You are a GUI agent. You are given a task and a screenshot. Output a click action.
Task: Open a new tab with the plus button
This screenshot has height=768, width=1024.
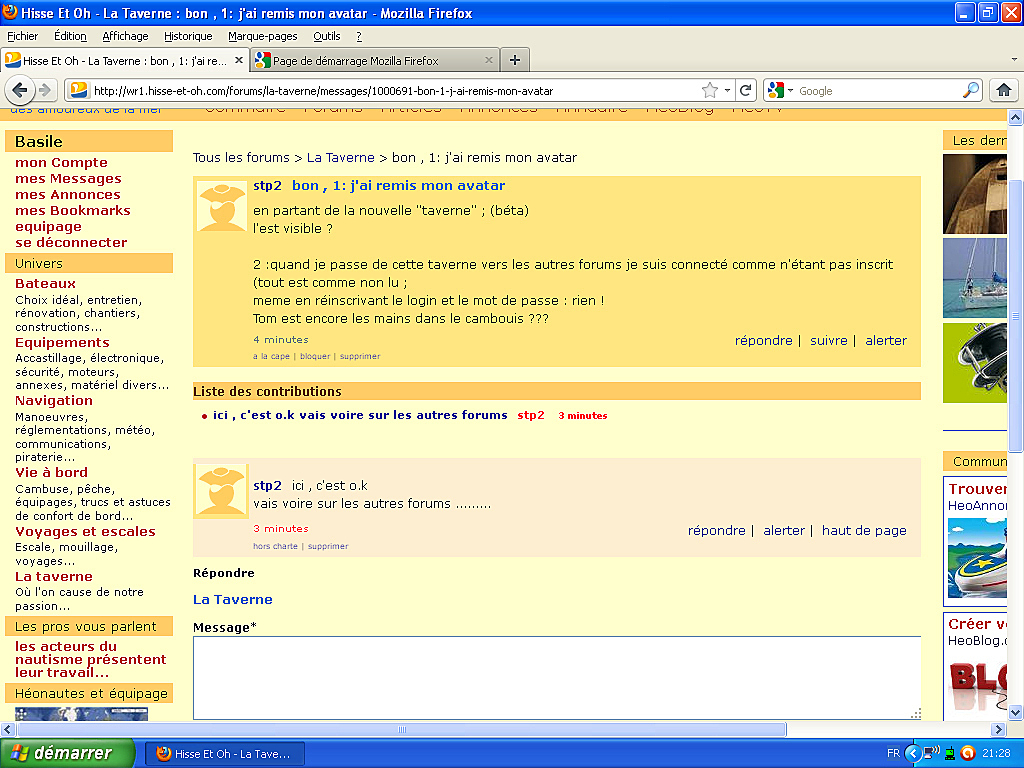pyautogui.click(x=515, y=60)
